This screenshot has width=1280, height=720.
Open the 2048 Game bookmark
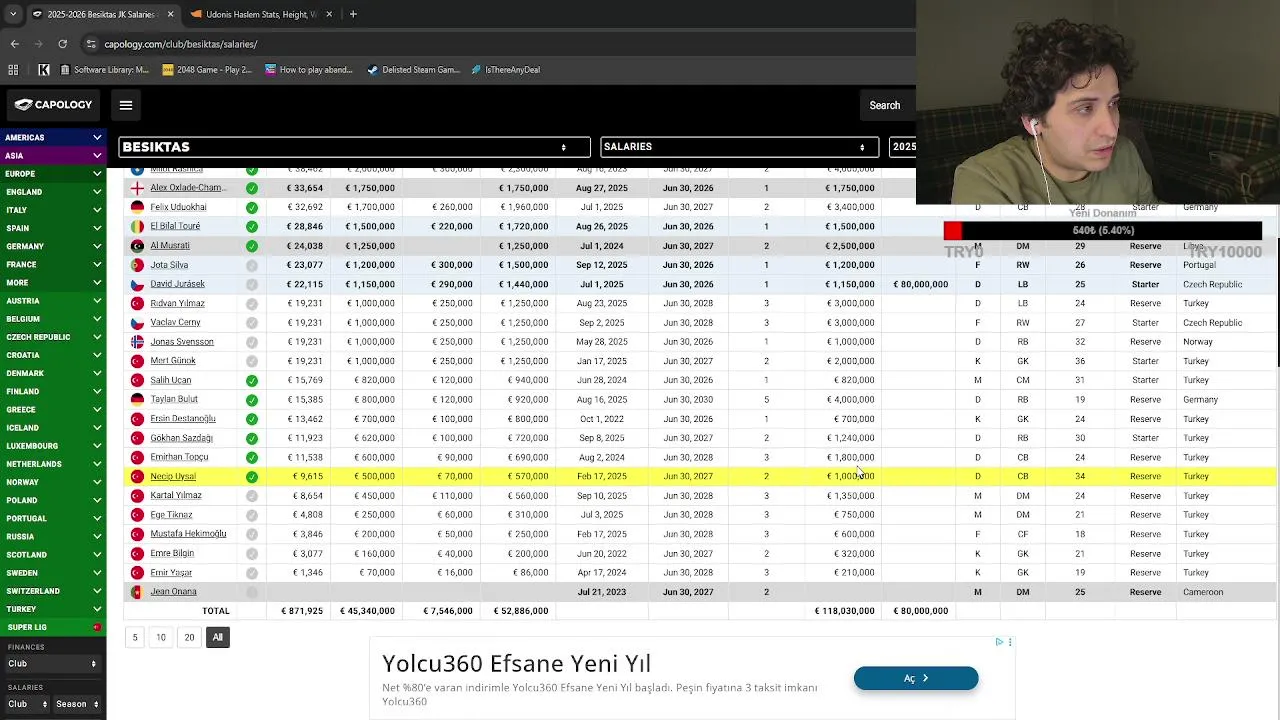[x=206, y=70]
